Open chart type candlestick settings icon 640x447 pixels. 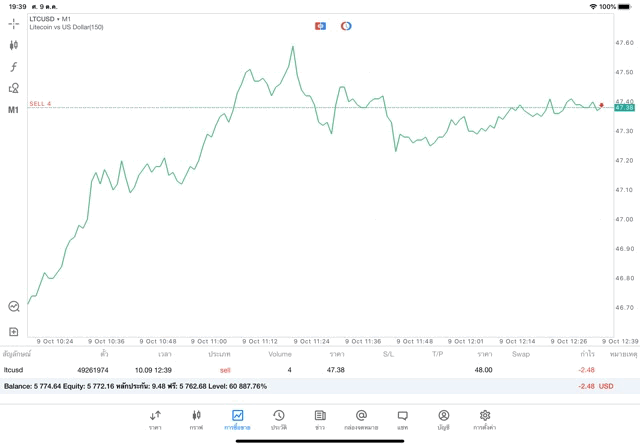tap(13, 45)
